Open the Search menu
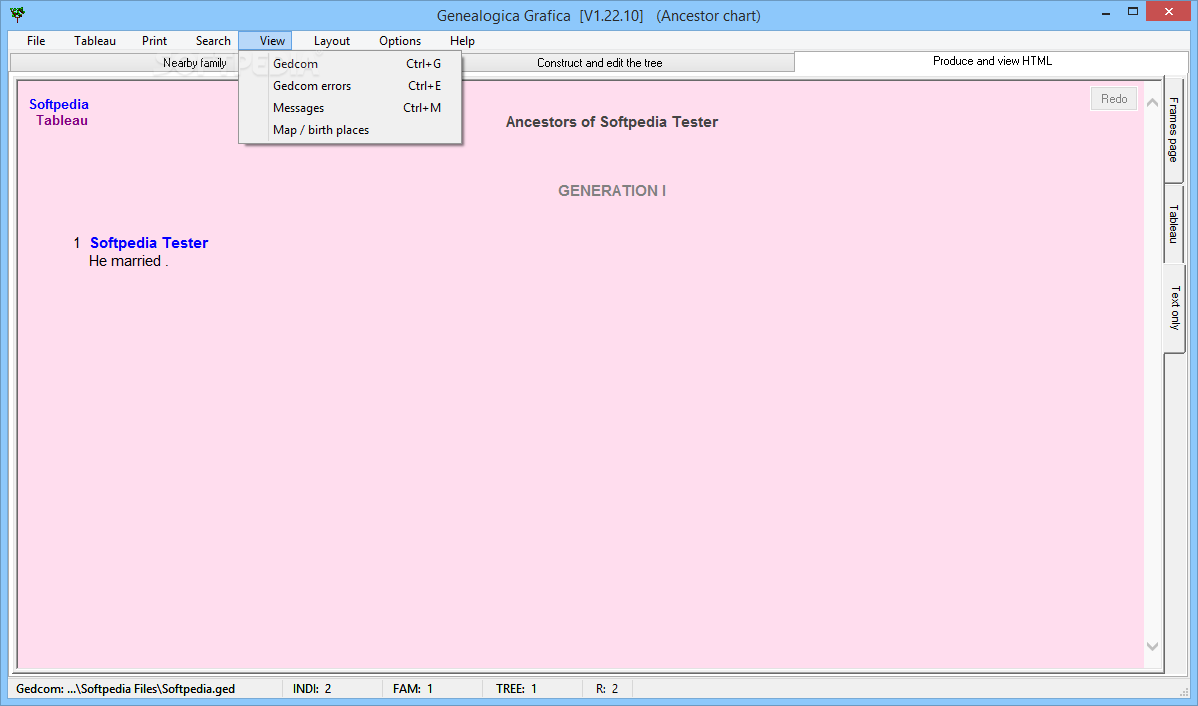 coord(213,41)
